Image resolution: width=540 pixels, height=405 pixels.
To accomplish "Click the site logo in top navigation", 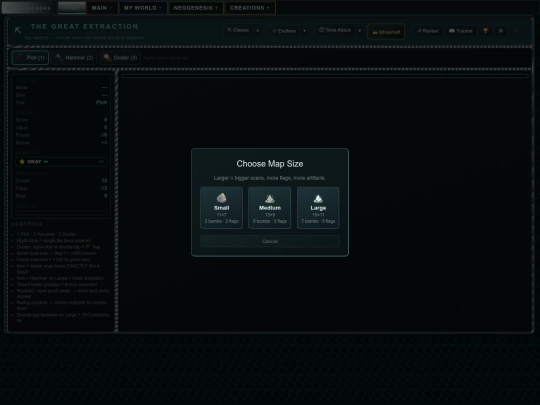I will 29,8.
